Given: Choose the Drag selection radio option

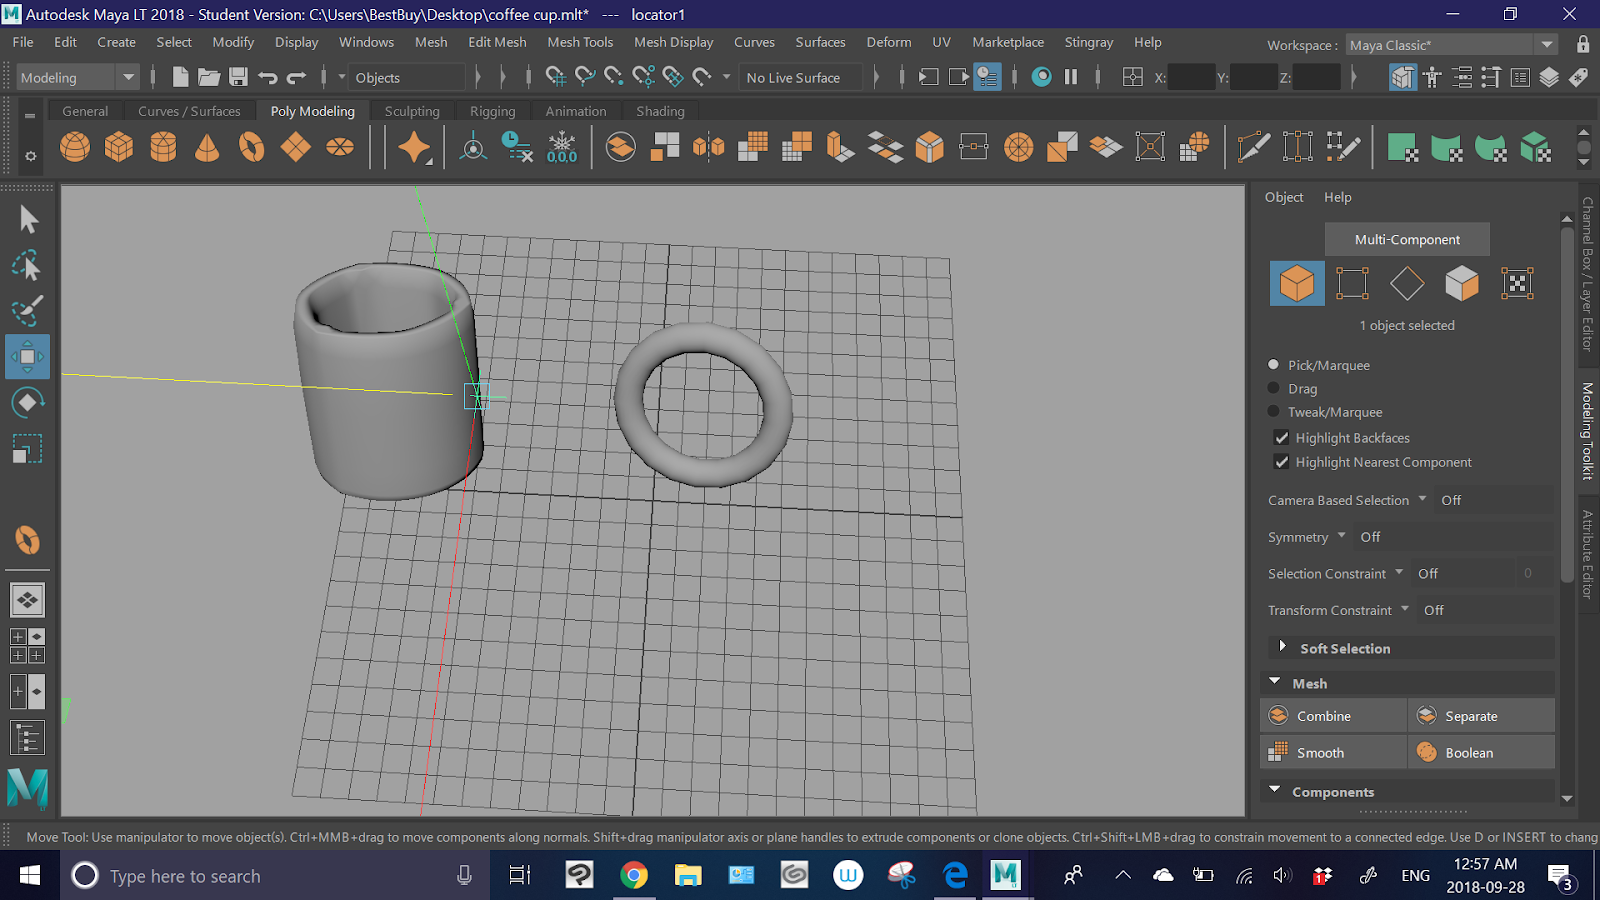Looking at the screenshot, I should (1274, 388).
